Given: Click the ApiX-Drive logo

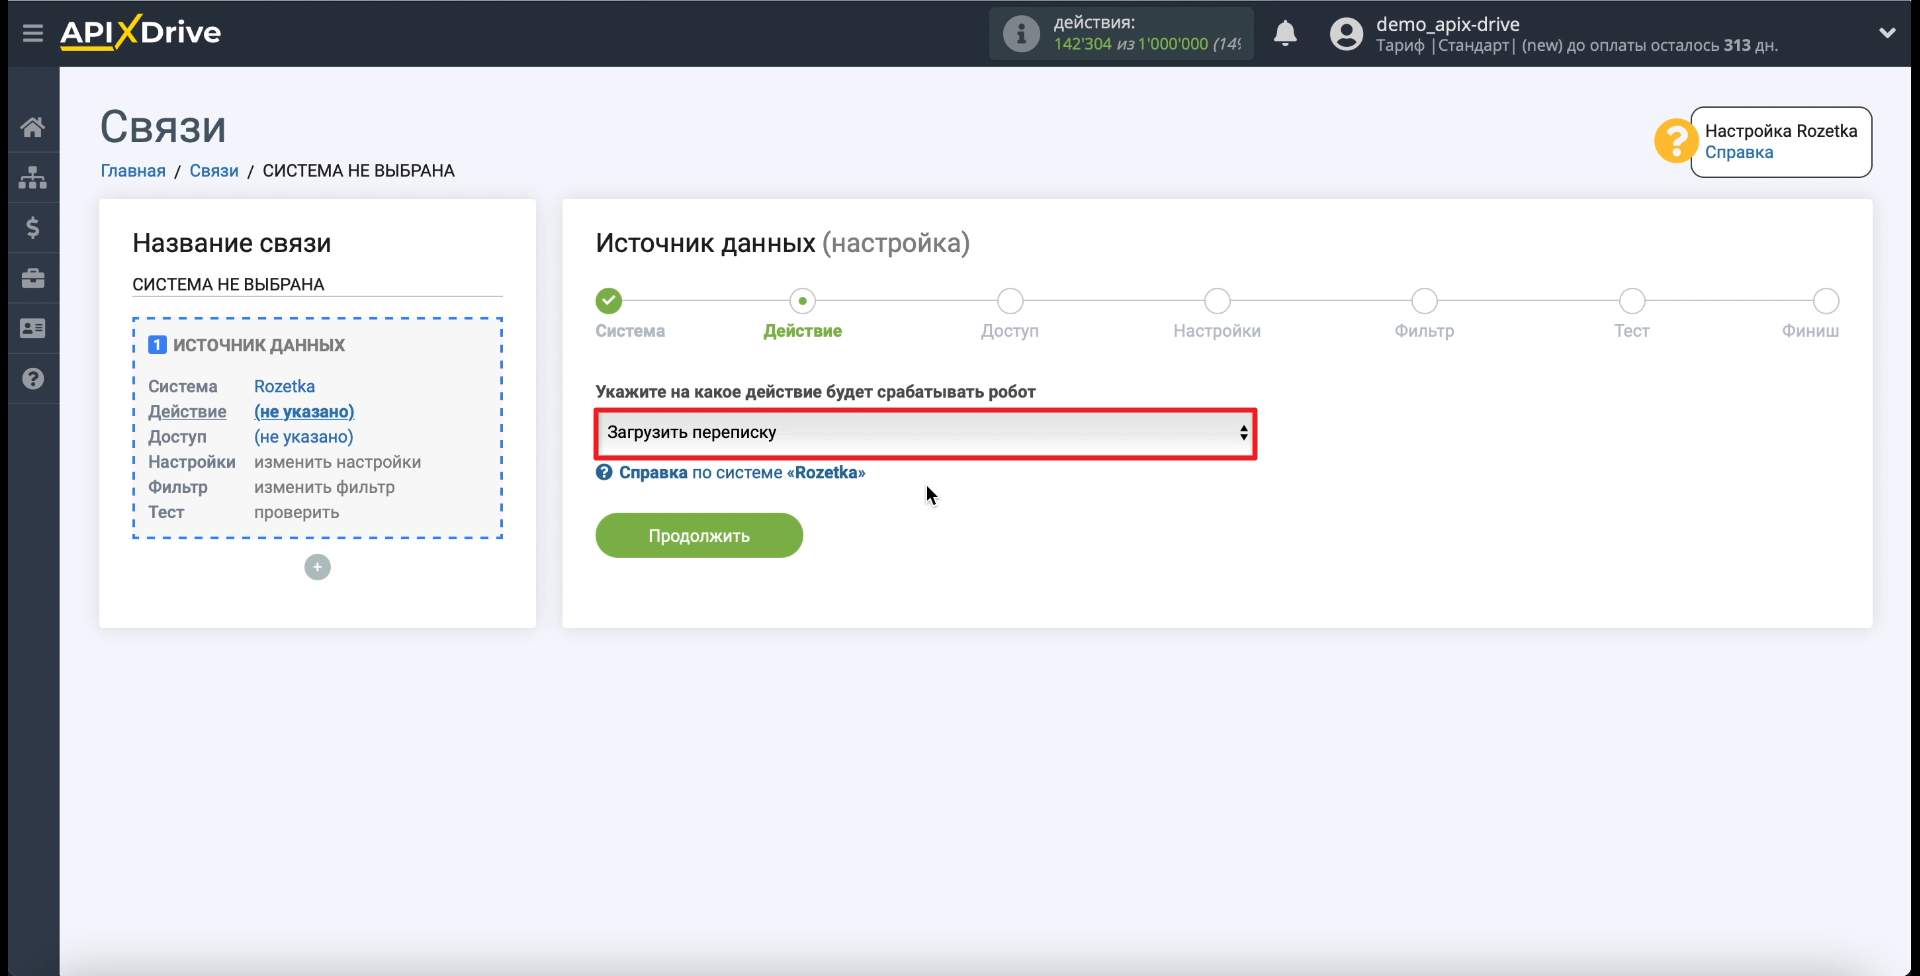Looking at the screenshot, I should point(141,33).
